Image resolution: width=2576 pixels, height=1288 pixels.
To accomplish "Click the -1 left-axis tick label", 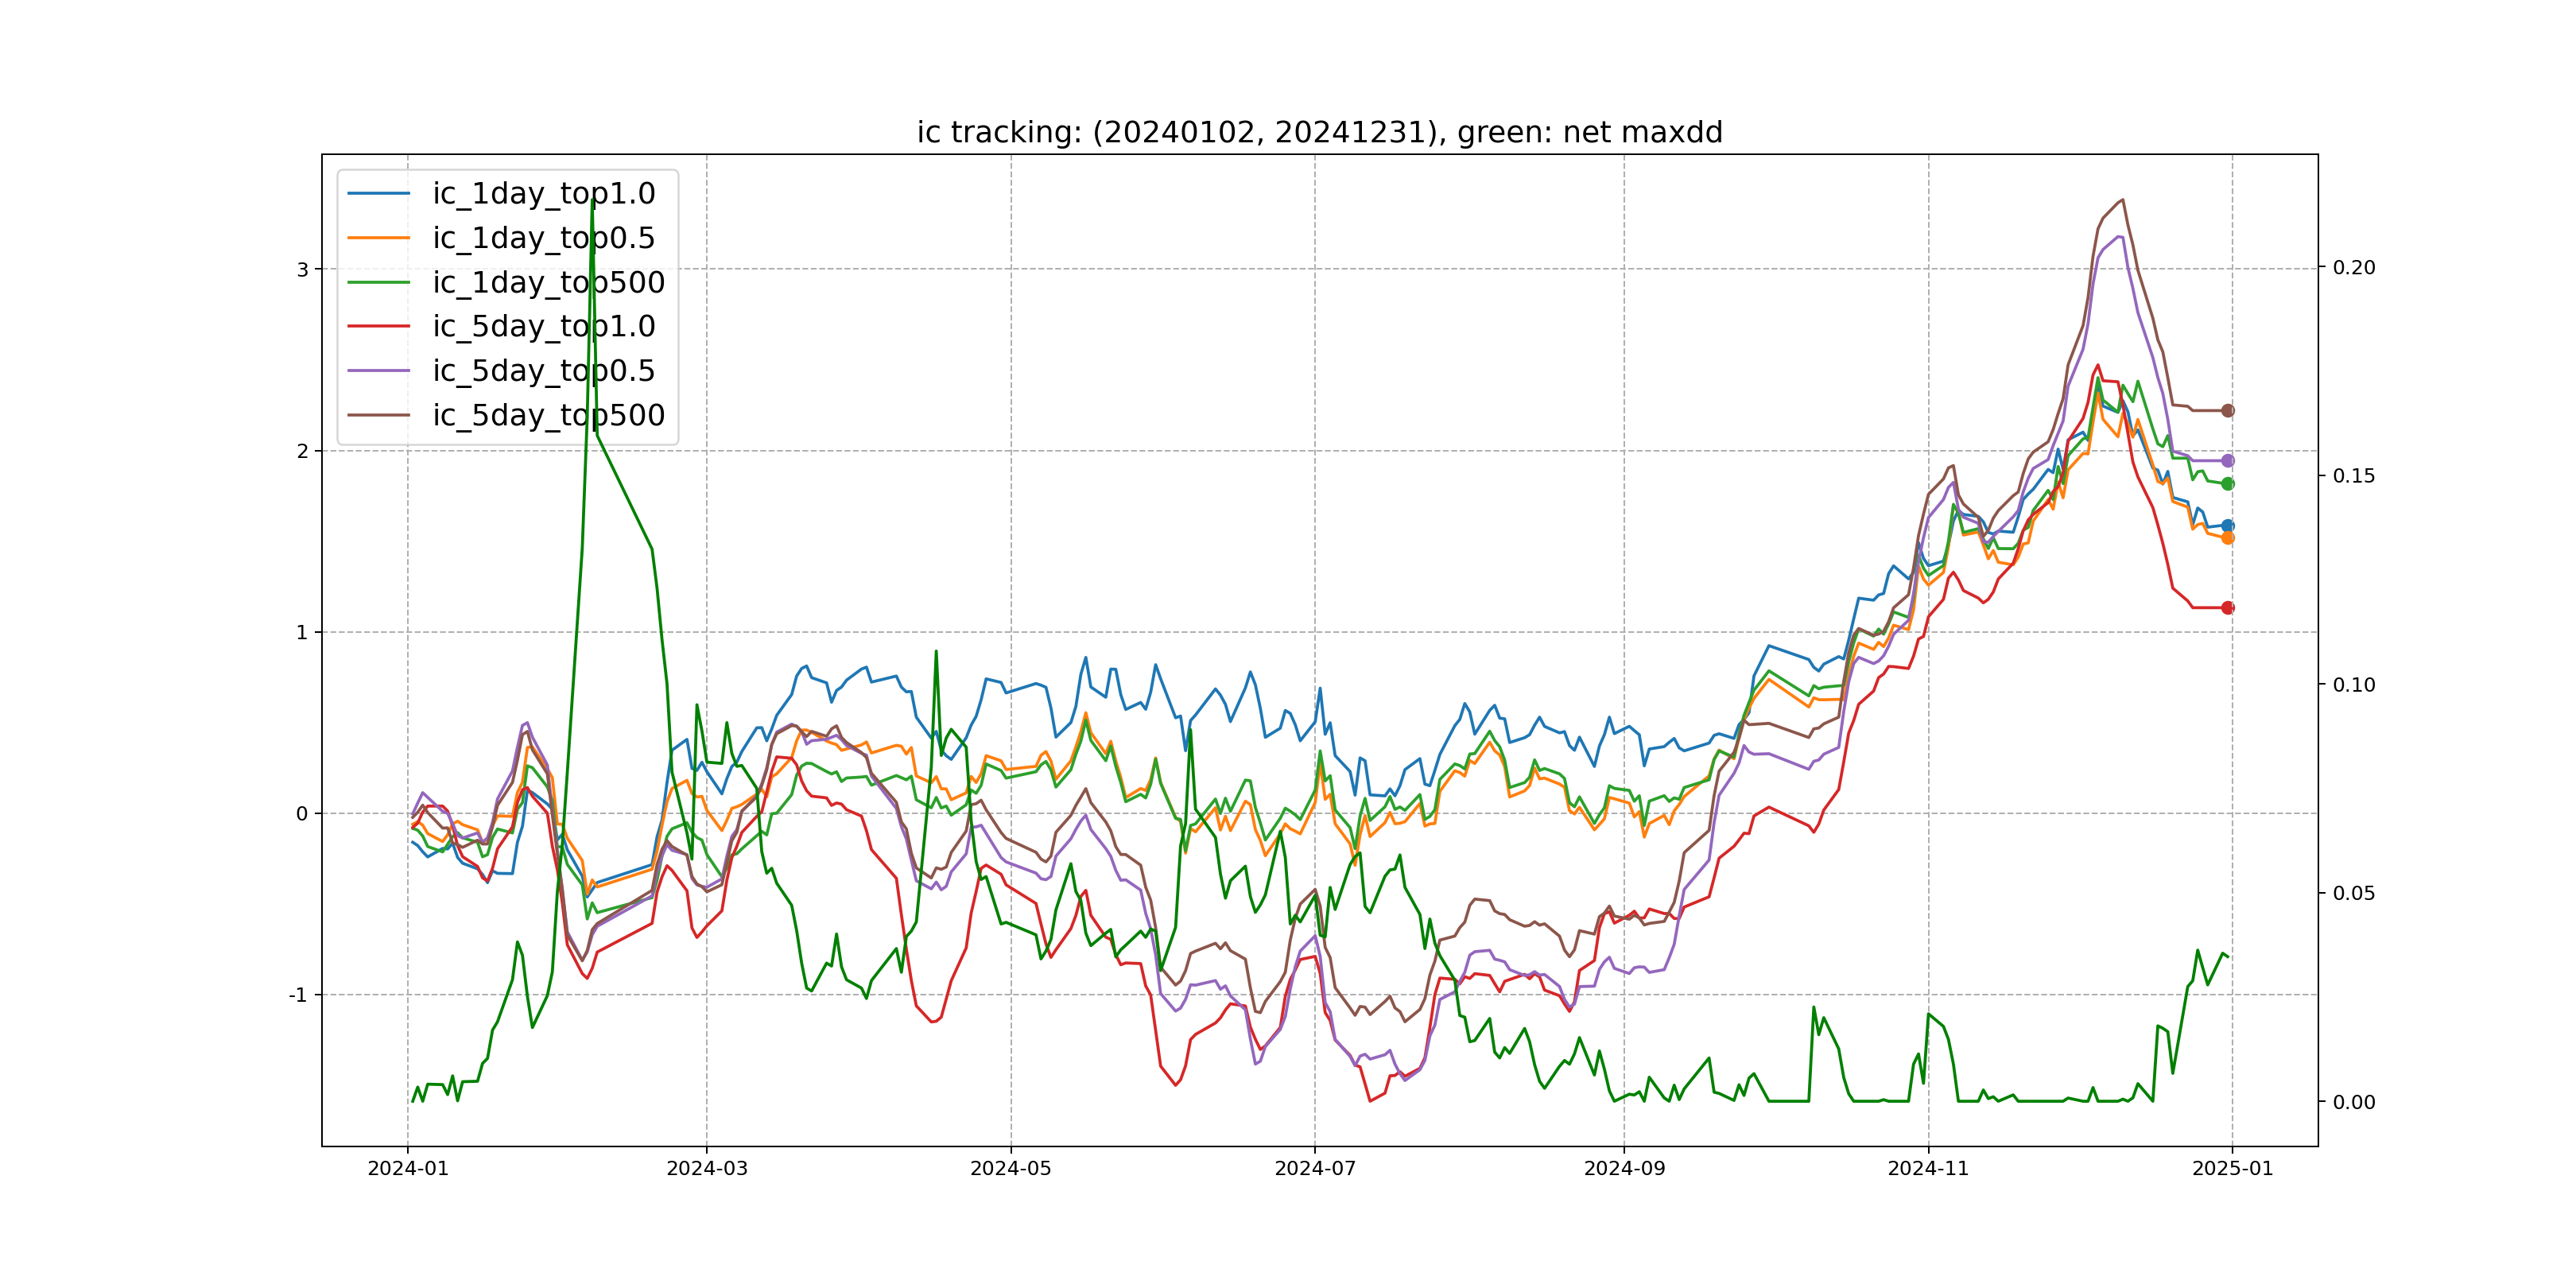I will [x=298, y=996].
